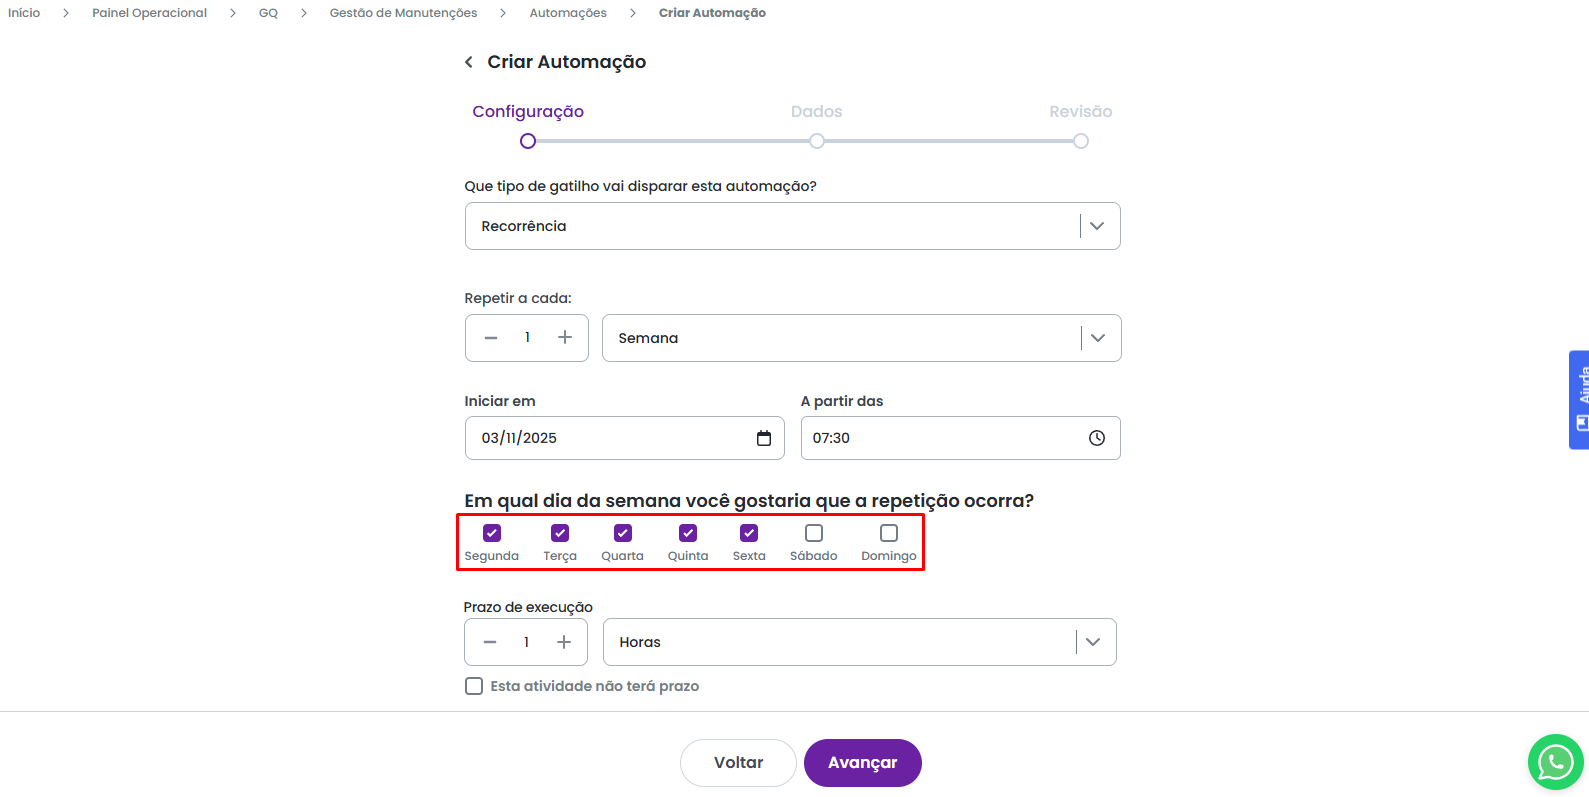Increase the Repetir a cada value
1589x797 pixels.
(565, 338)
